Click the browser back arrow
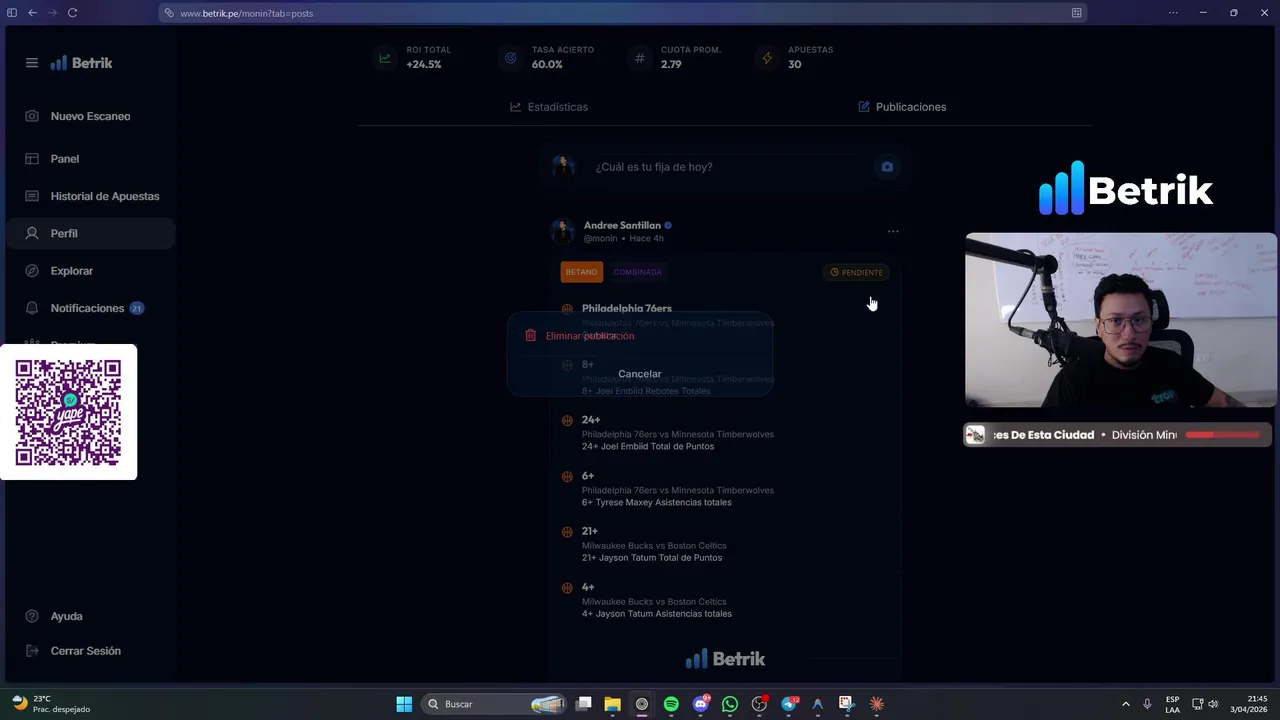This screenshot has height=720, width=1280. pyautogui.click(x=32, y=13)
